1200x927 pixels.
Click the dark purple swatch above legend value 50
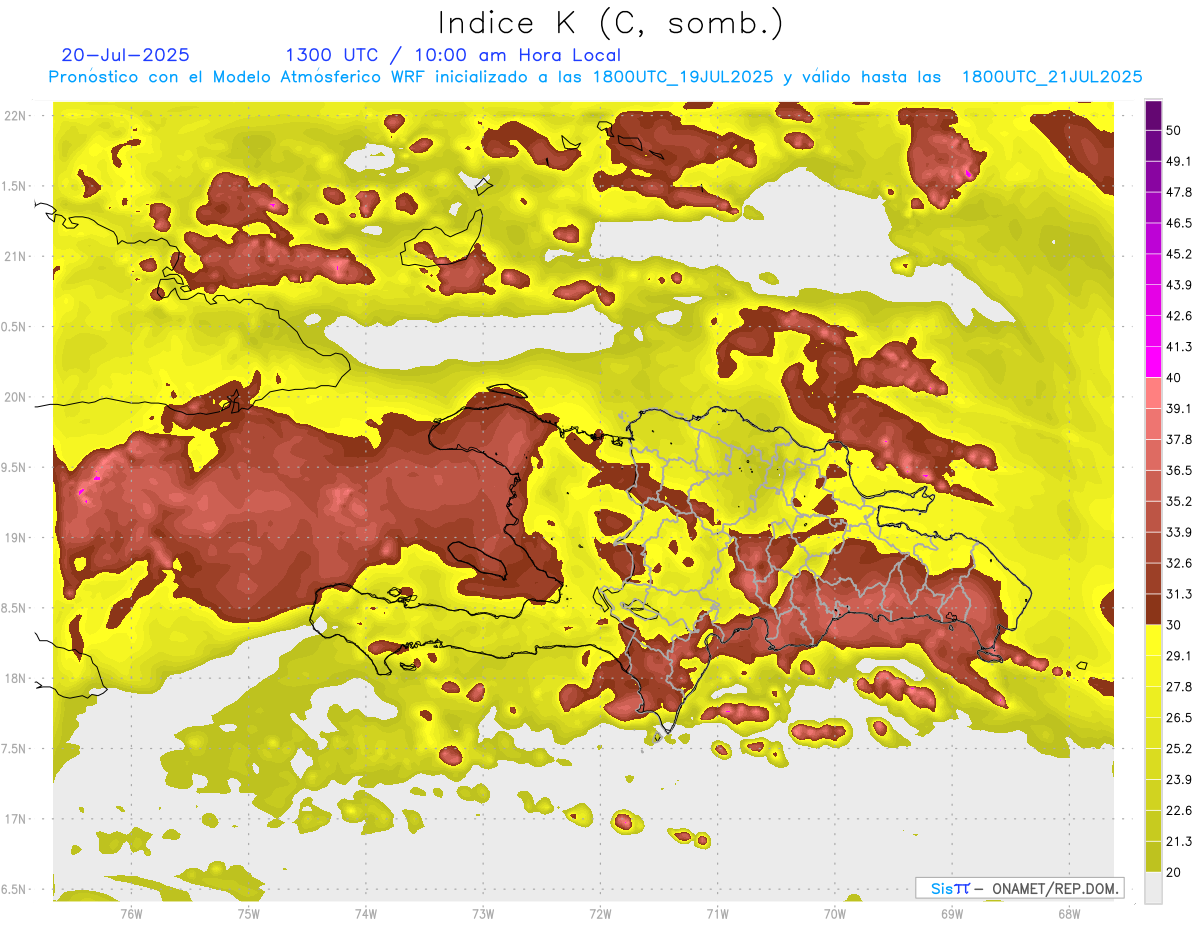(x=1153, y=114)
